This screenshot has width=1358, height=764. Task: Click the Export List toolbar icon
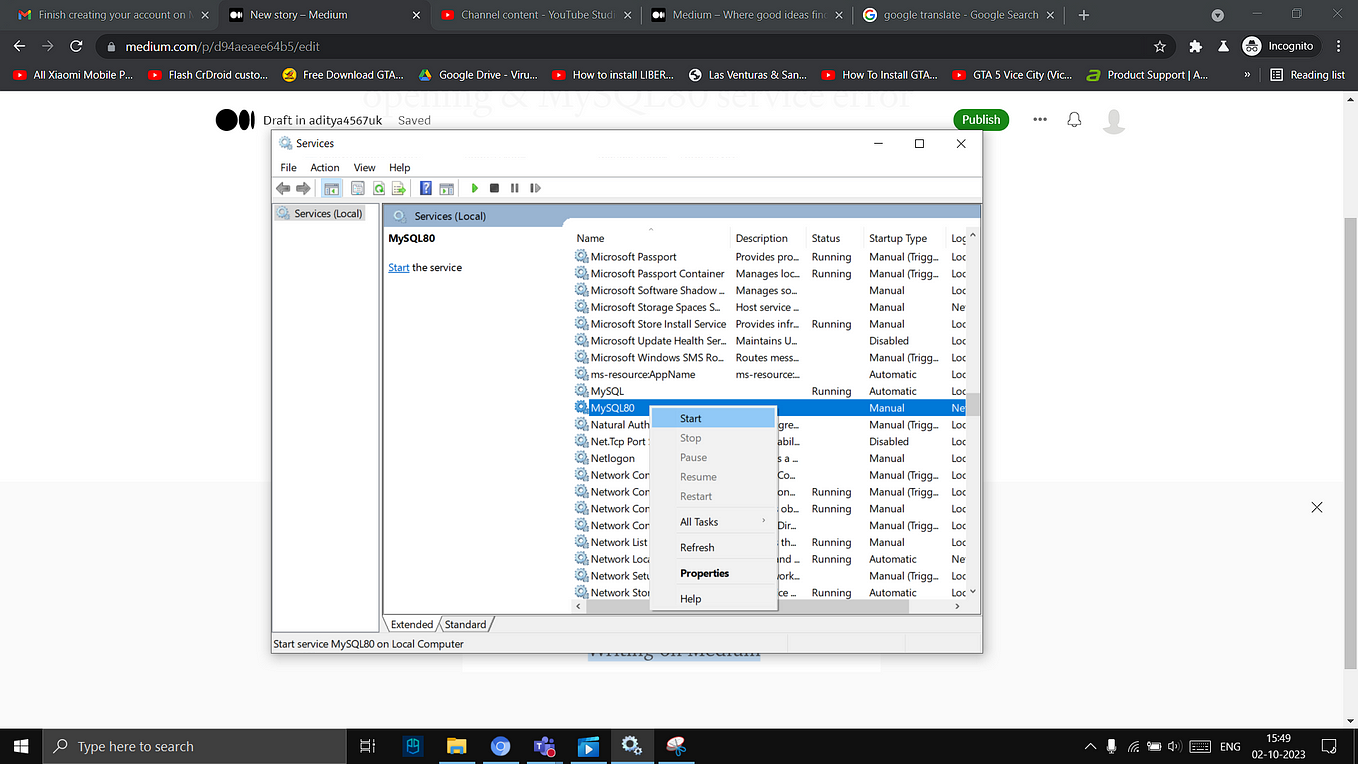point(398,188)
